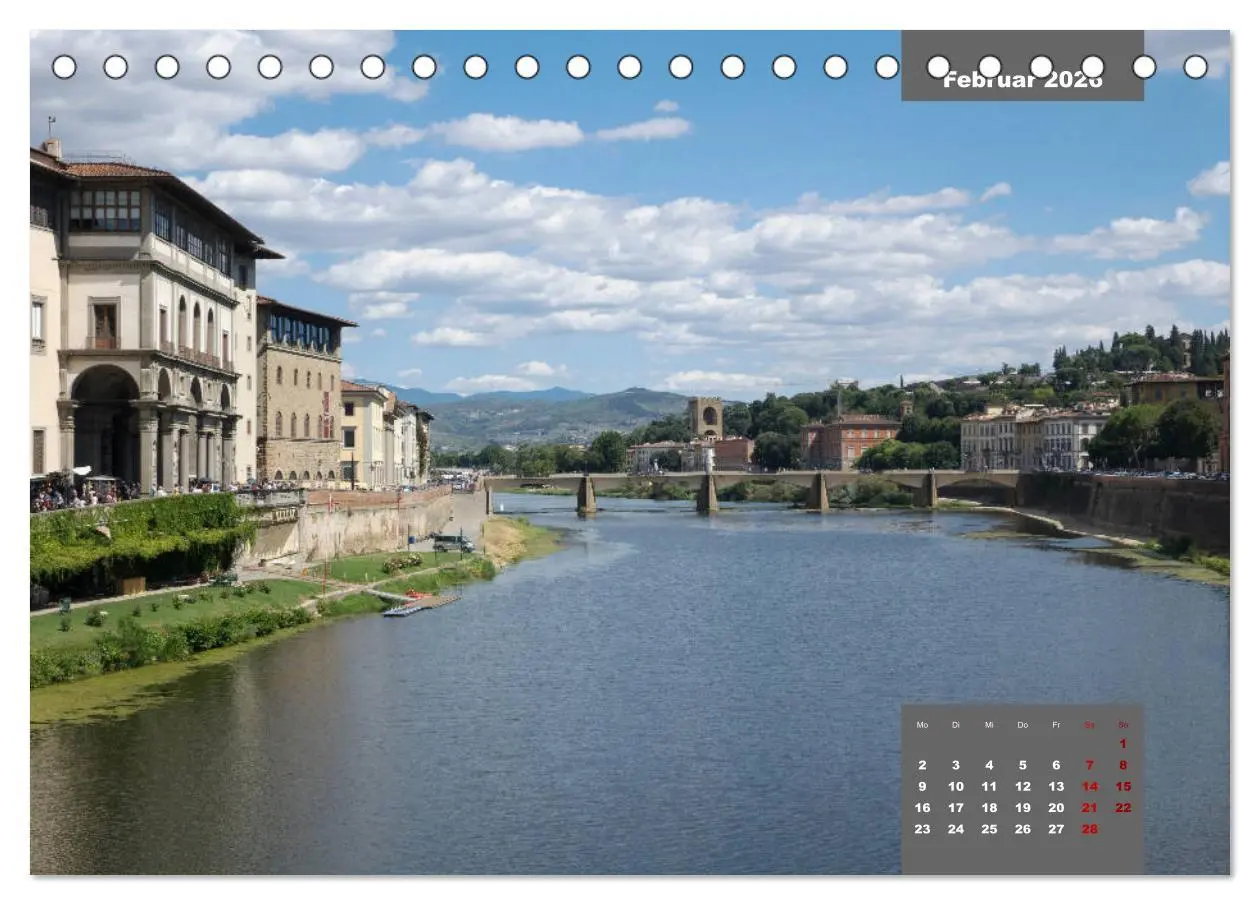1260x905 pixels.
Task: Click the stone tower behind the bridge
Action: tap(705, 417)
